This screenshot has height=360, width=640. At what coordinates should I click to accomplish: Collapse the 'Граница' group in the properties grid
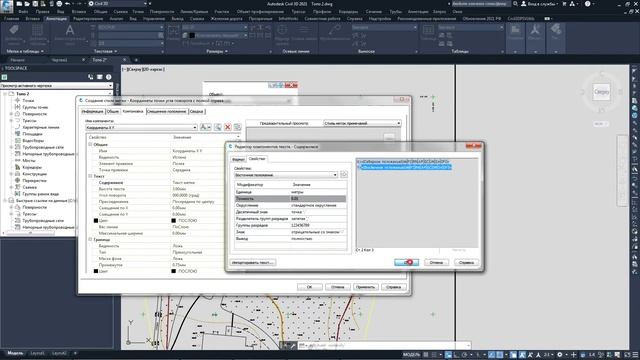(91, 240)
